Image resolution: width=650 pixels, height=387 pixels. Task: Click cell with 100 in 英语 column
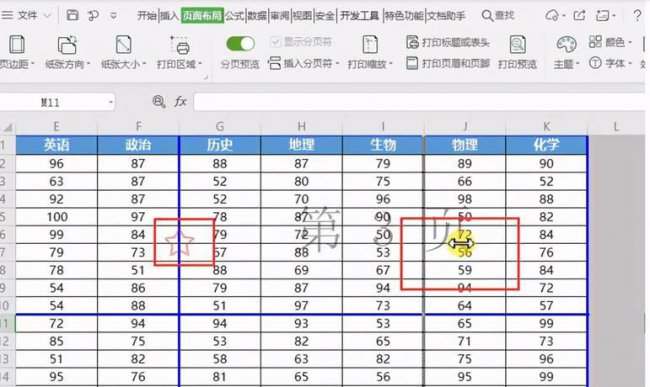click(x=56, y=217)
